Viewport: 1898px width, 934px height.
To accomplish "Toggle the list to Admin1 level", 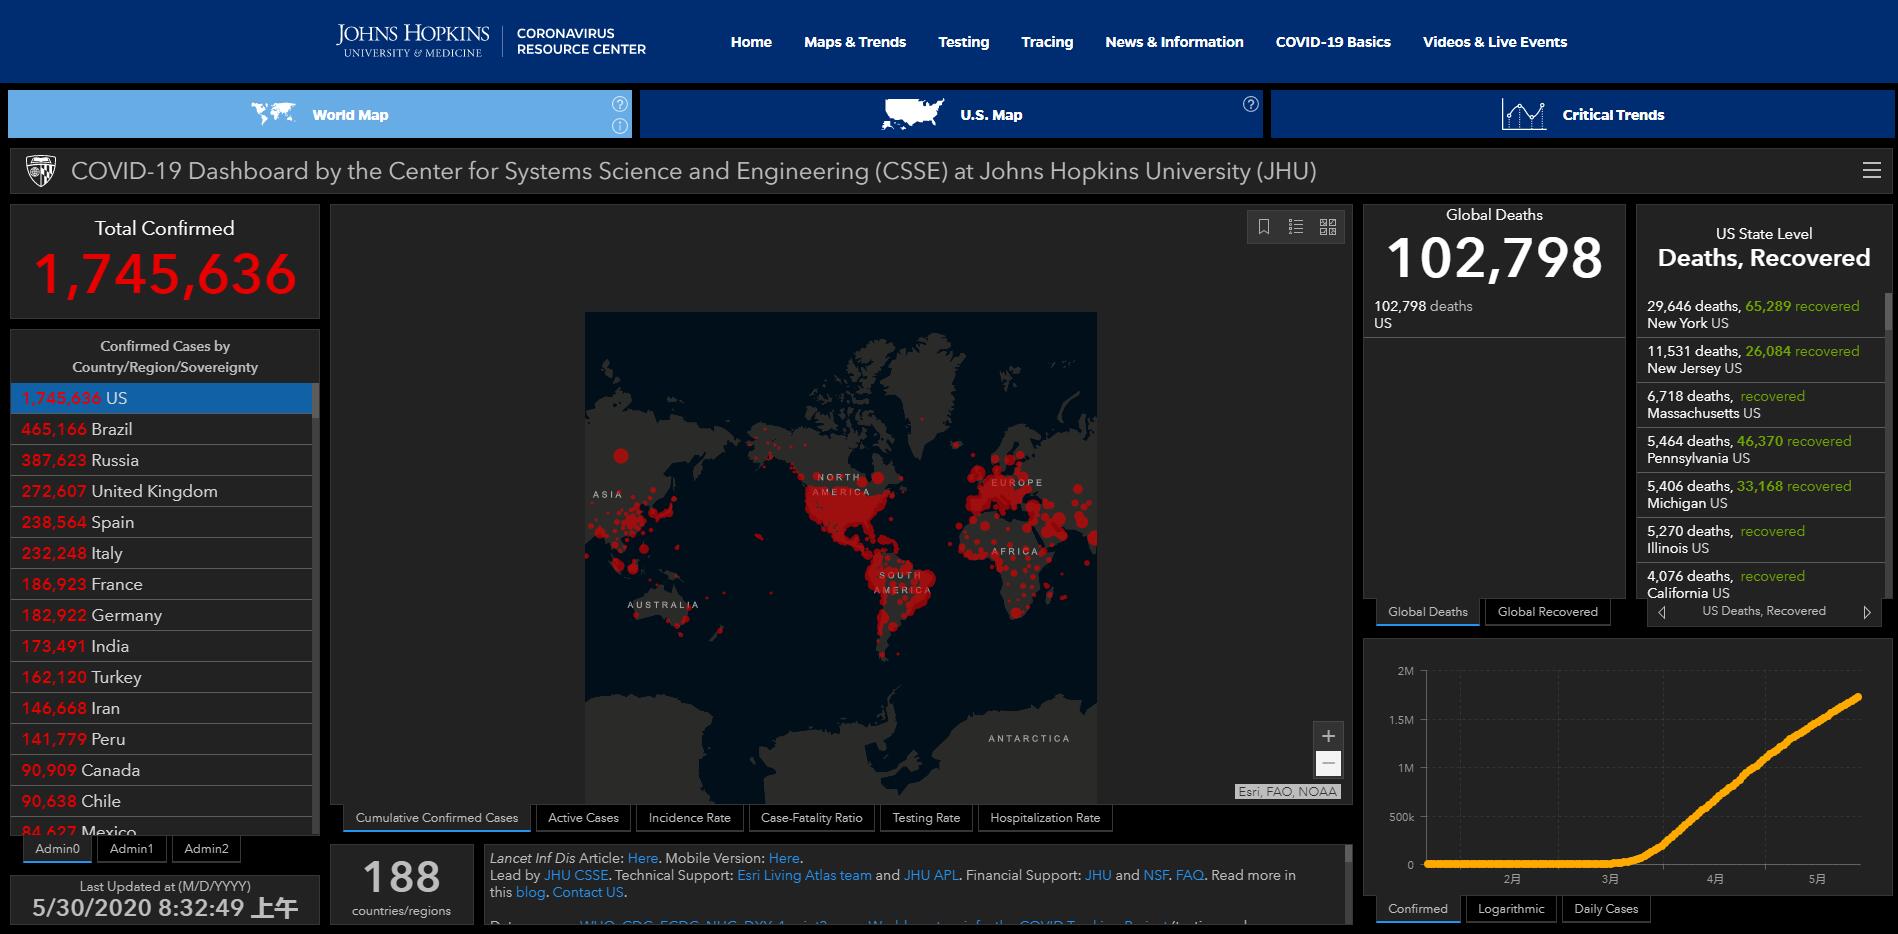I will (132, 849).
